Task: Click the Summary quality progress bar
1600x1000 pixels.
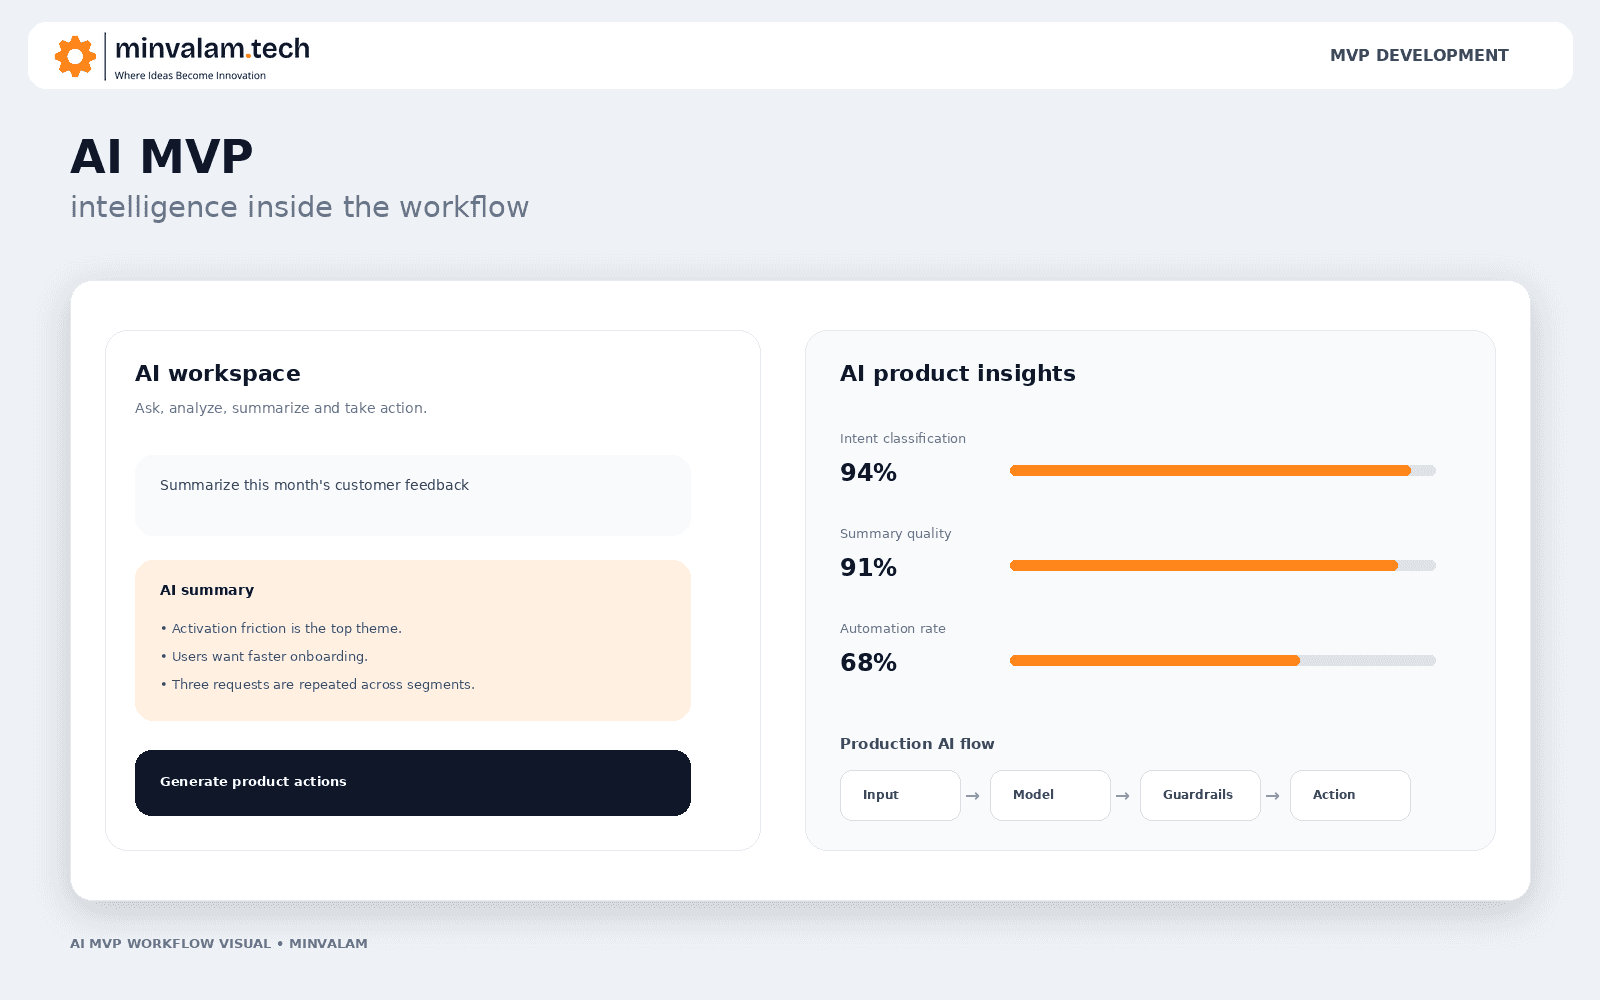Action: (1223, 565)
